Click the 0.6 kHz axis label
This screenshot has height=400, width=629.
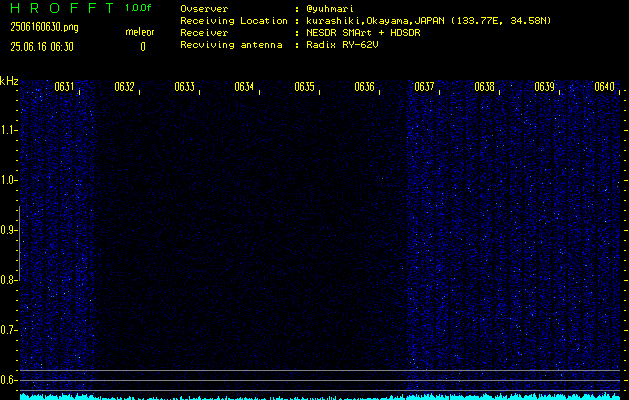point(8,380)
